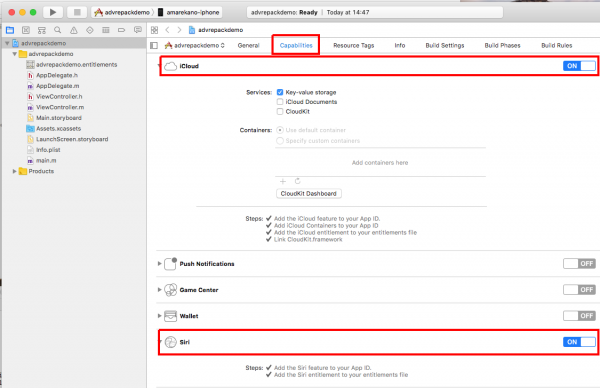Switch to the Build Settings tab
Screen dimensions: 600x388
(445, 46)
